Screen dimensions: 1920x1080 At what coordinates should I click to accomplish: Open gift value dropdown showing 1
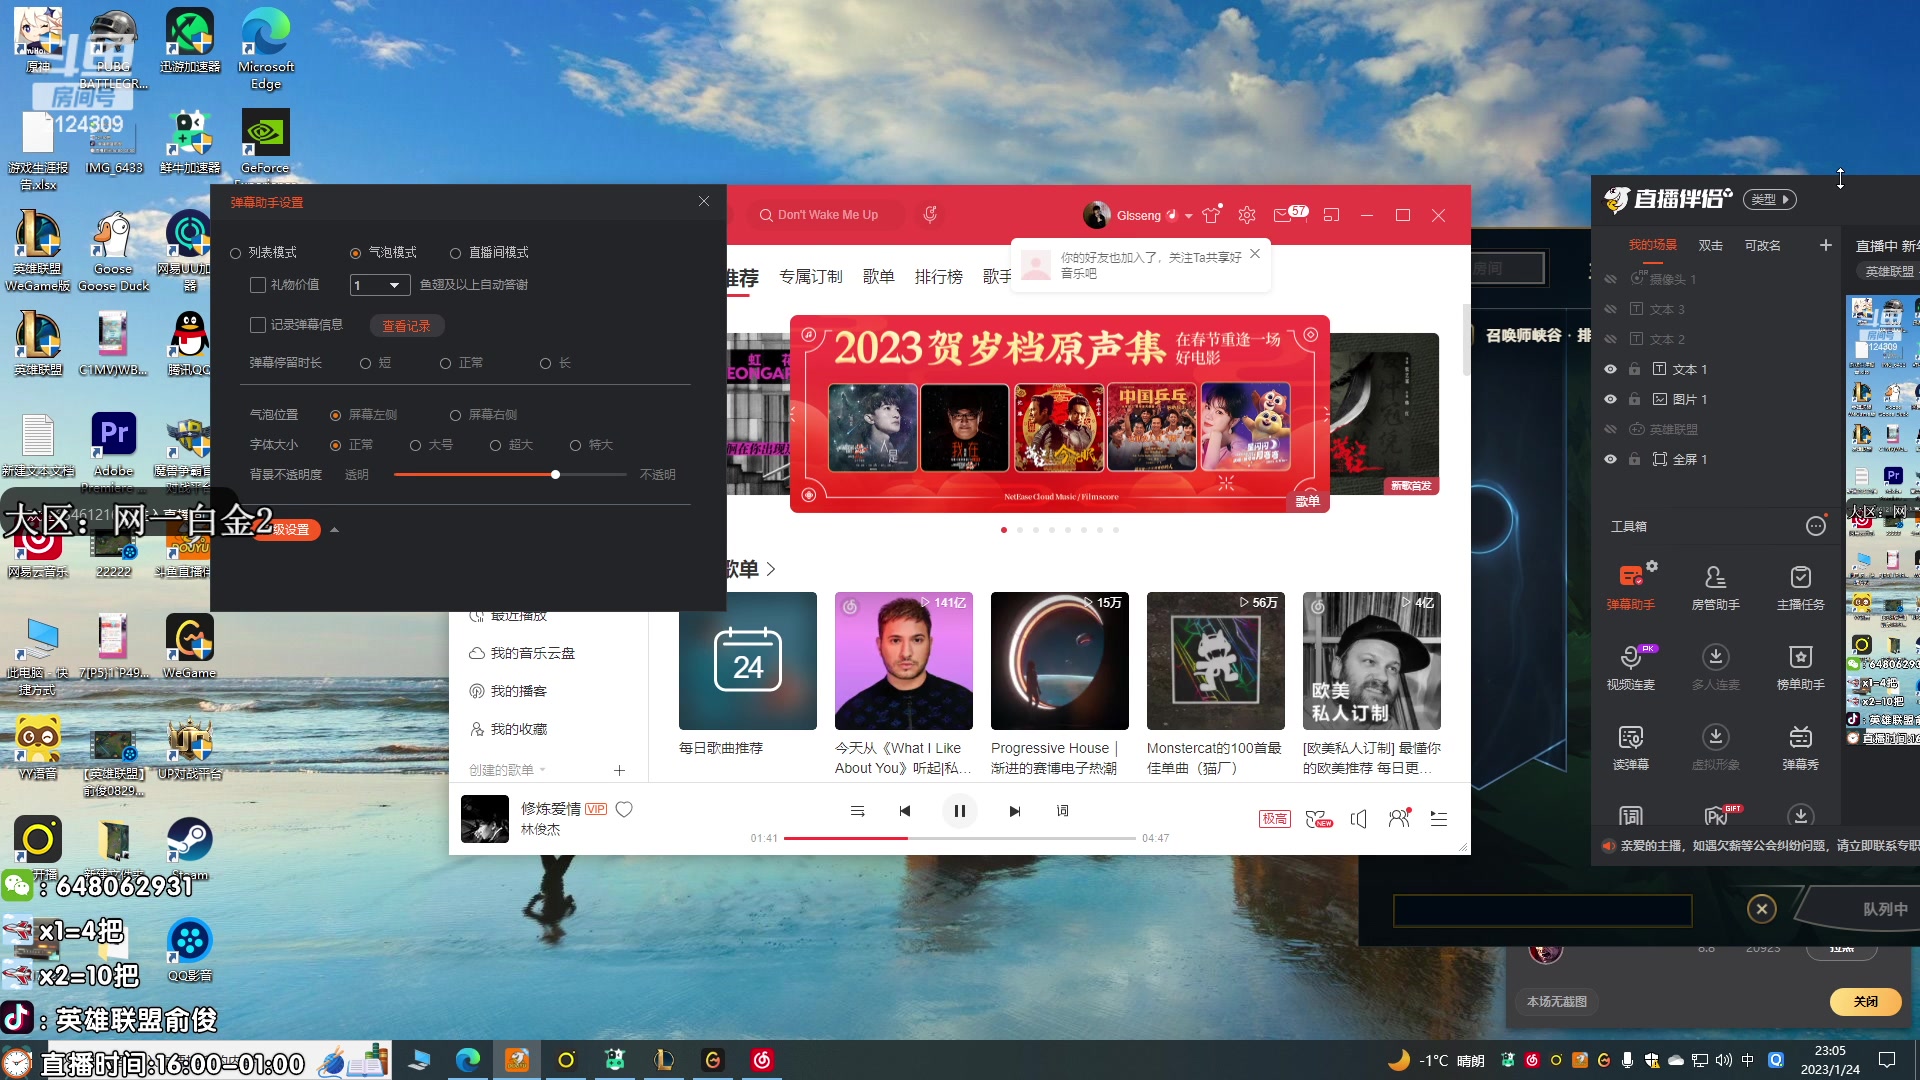coord(380,285)
